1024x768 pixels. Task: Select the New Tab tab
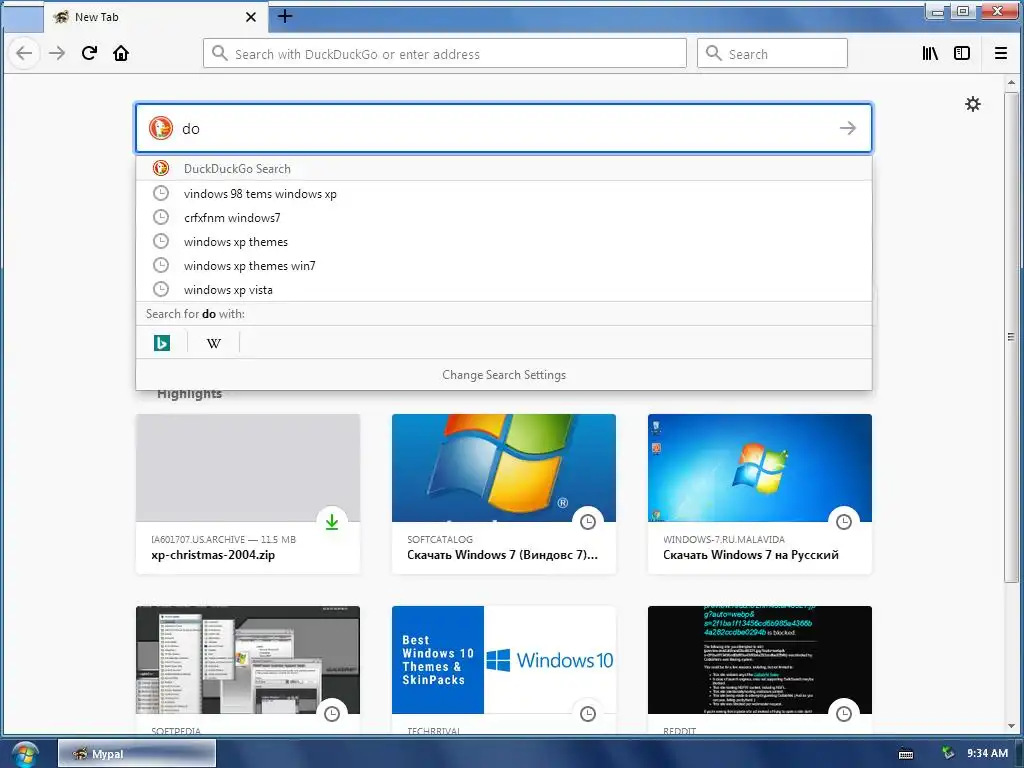click(x=155, y=17)
